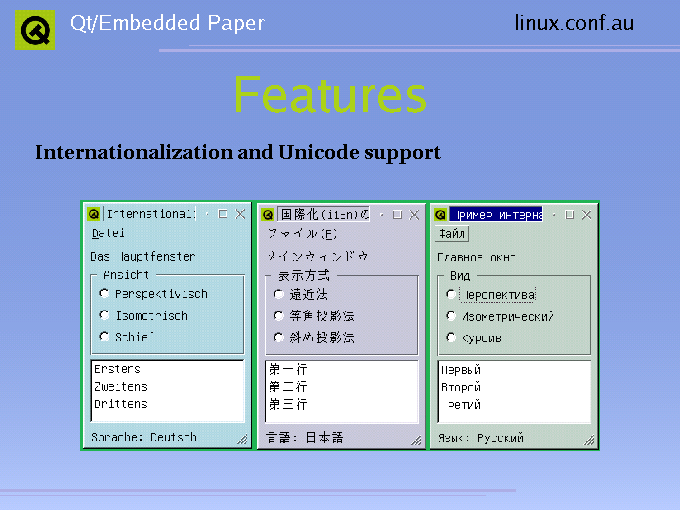680x510 pixels.
Task: Open the Файл menu
Action: [x=452, y=234]
